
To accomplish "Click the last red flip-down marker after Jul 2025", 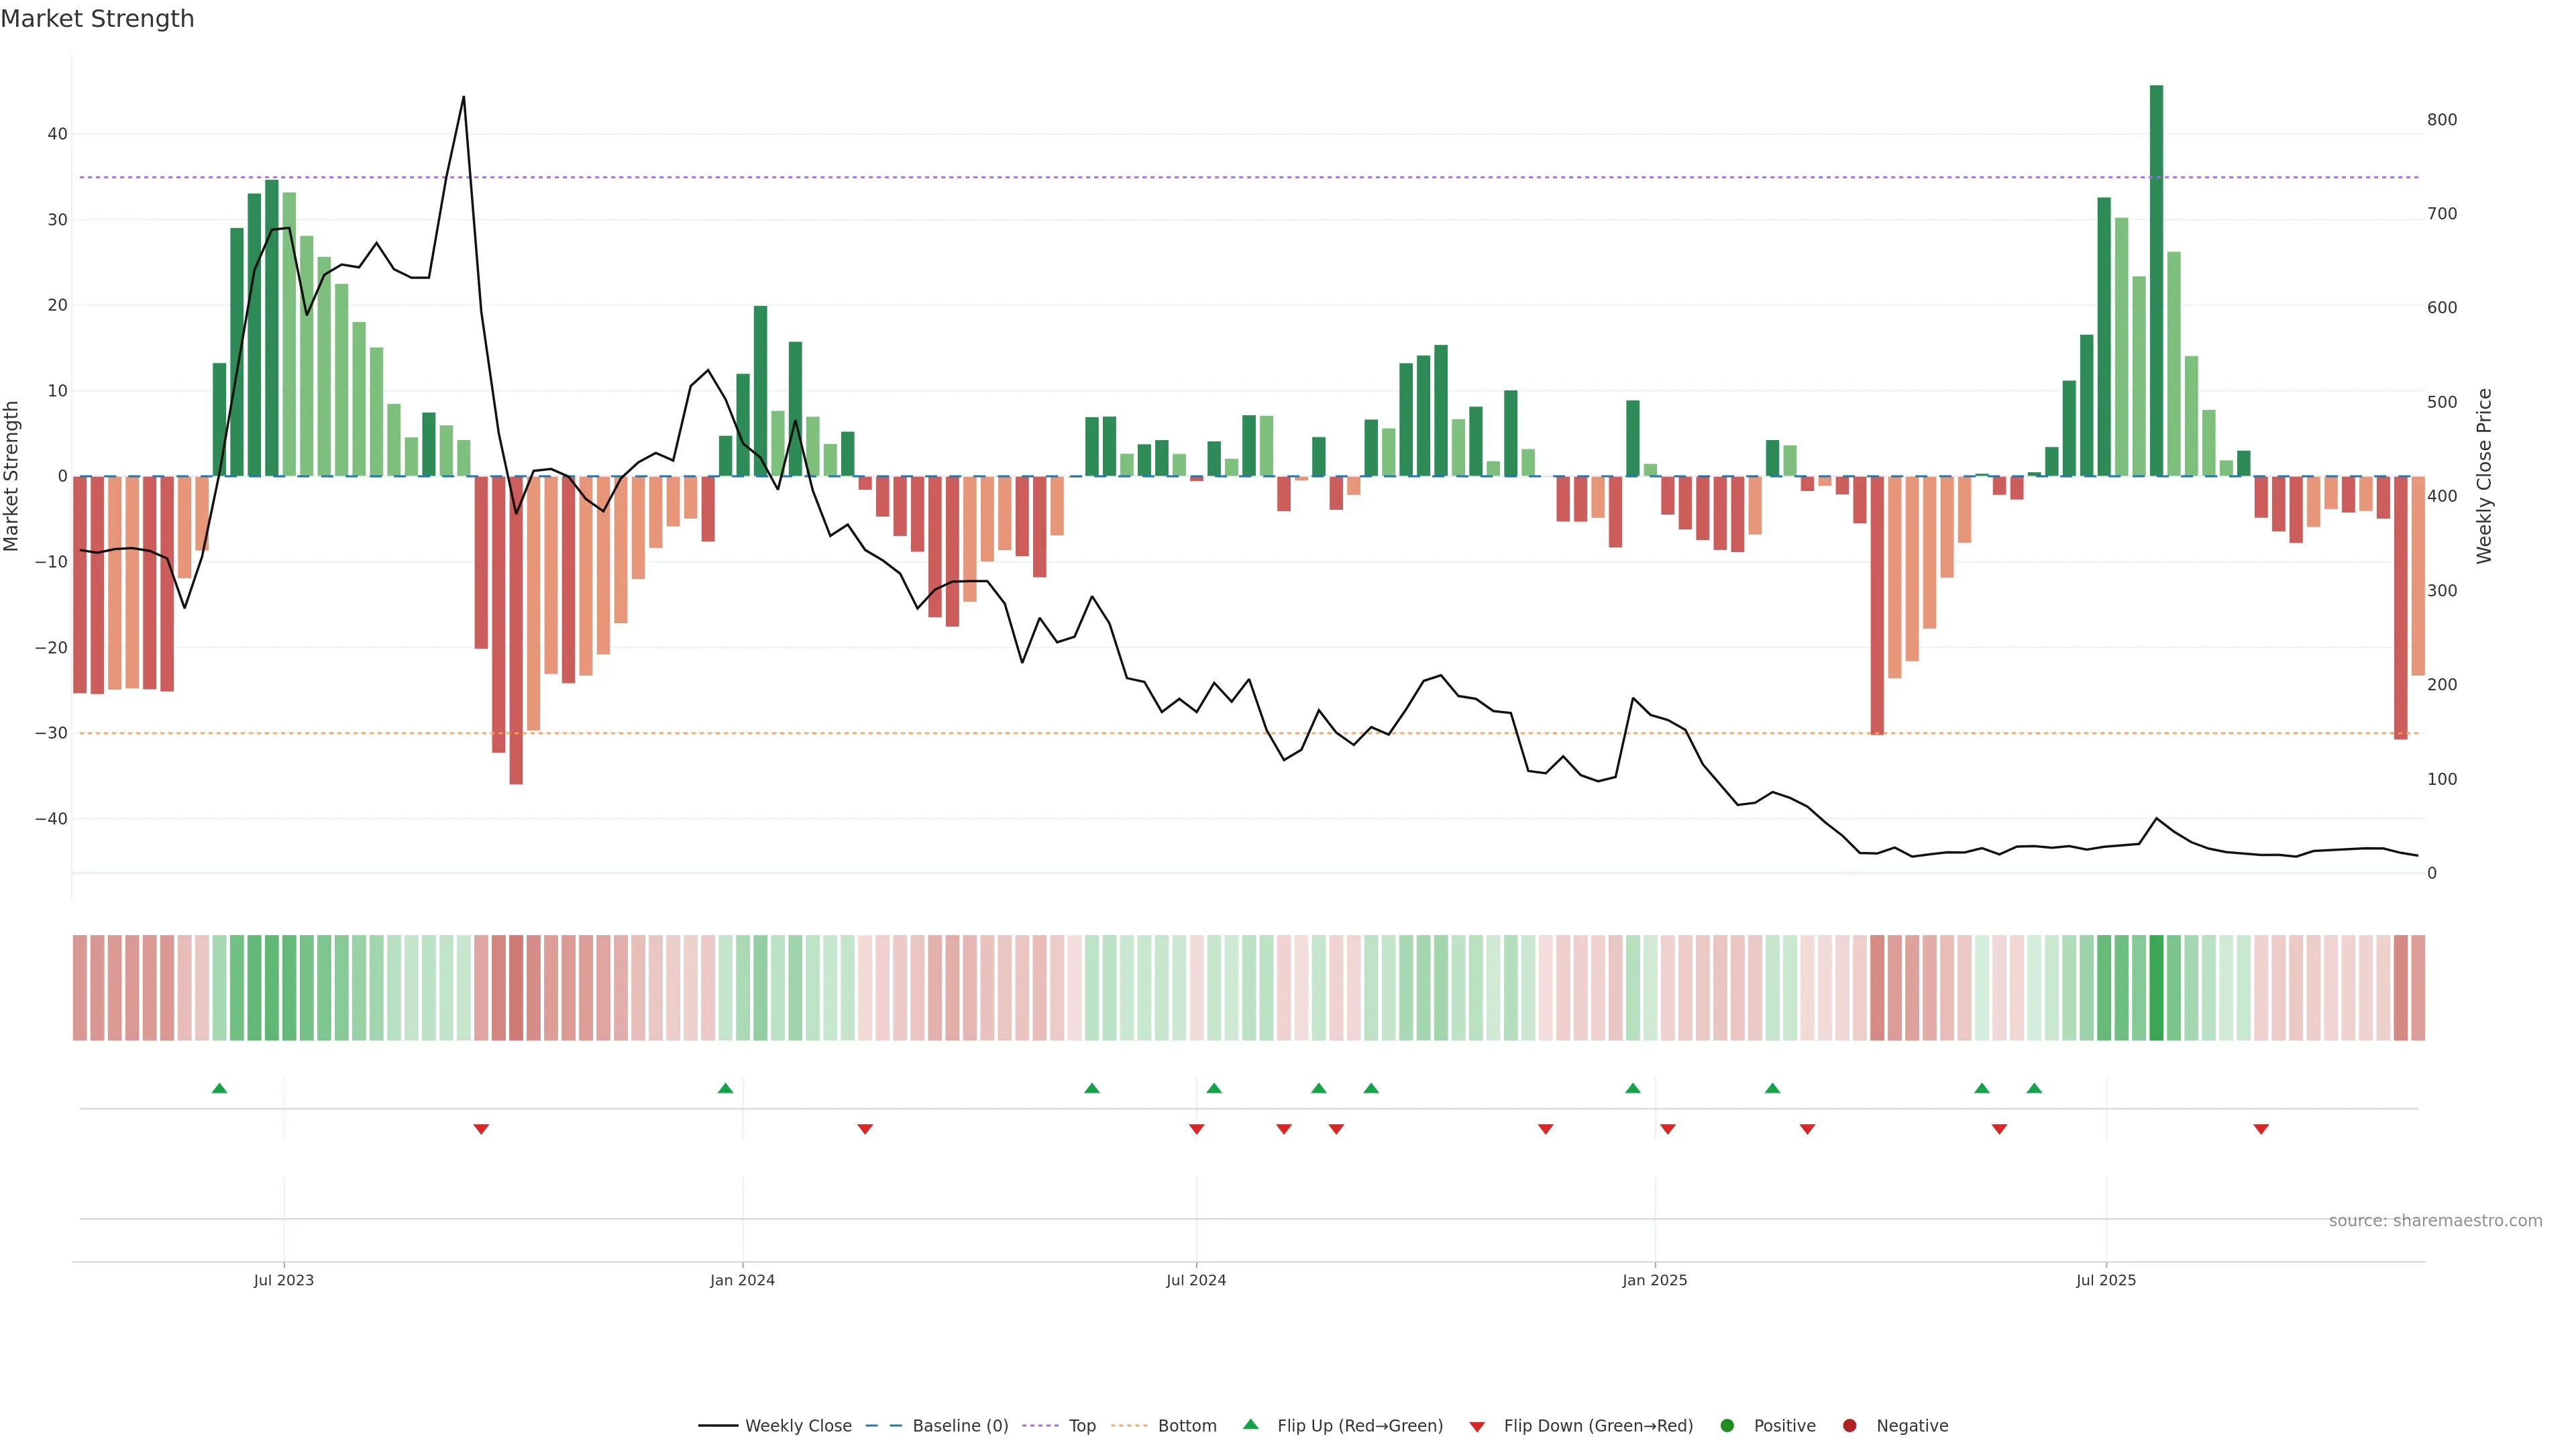I will (x=2261, y=1129).
